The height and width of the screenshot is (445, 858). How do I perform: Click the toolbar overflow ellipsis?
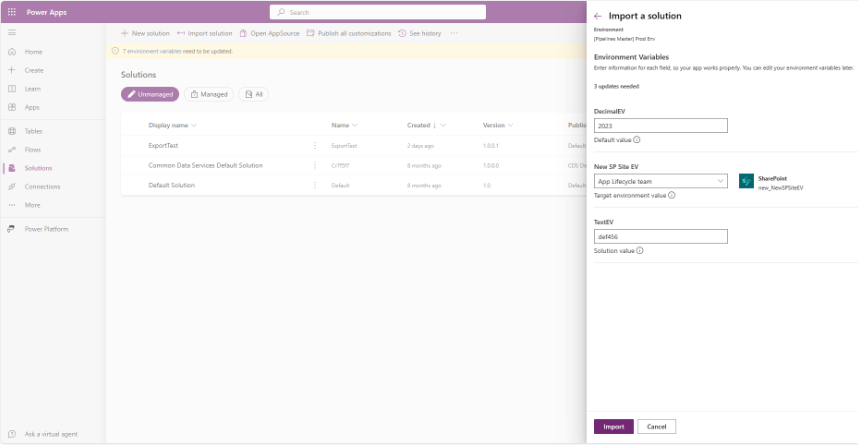pos(454,33)
